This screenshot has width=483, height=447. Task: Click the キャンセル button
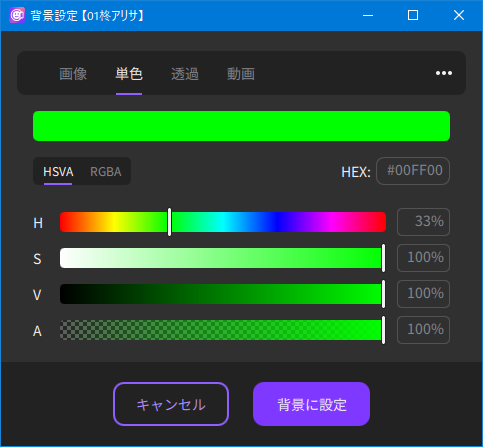(x=171, y=404)
